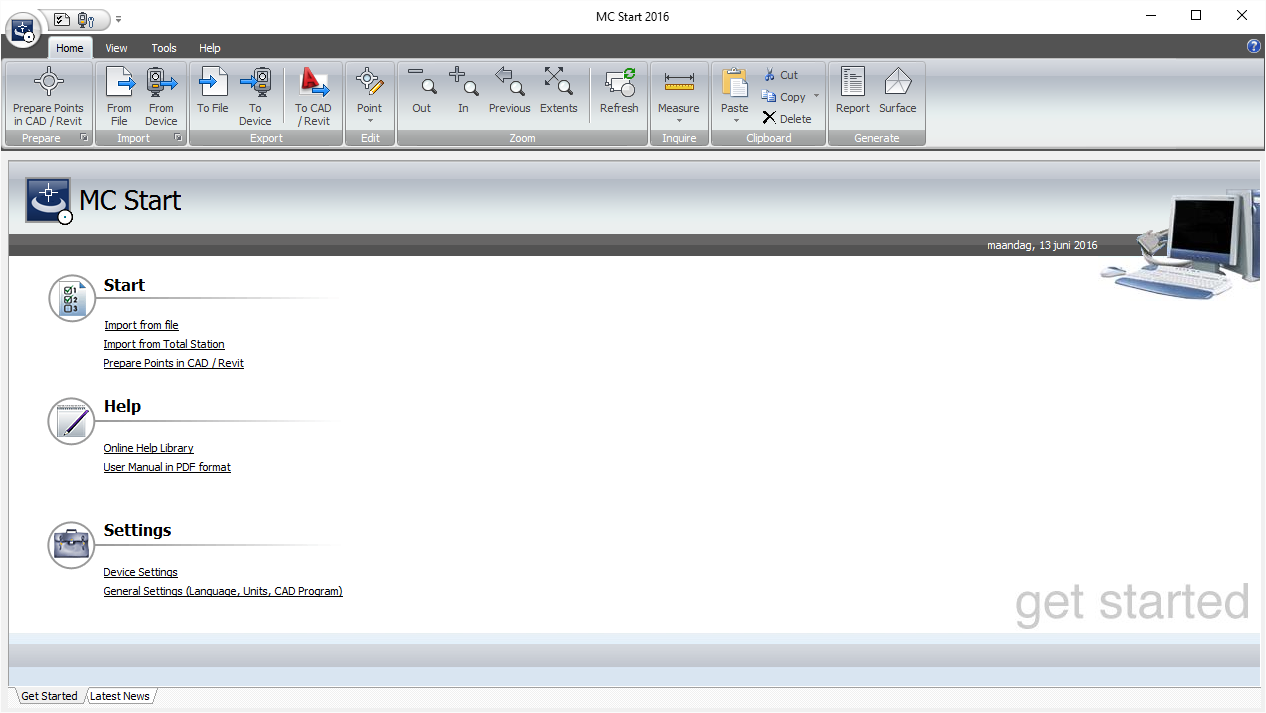Click Import from Total Station link
The image size is (1266, 713).
(x=164, y=344)
